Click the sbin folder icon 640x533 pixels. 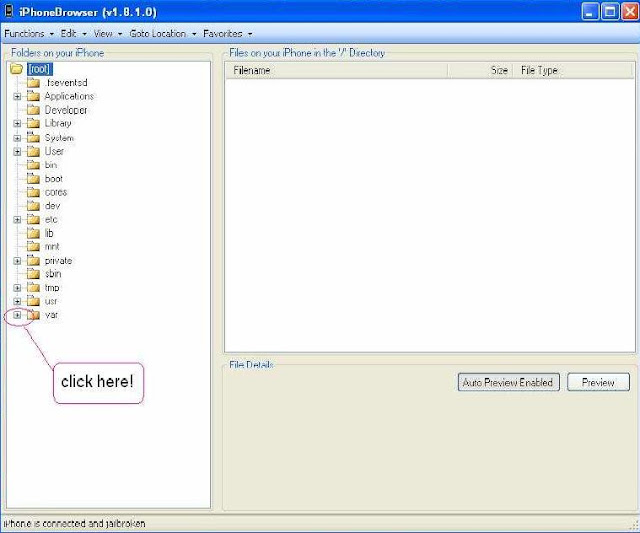33,274
